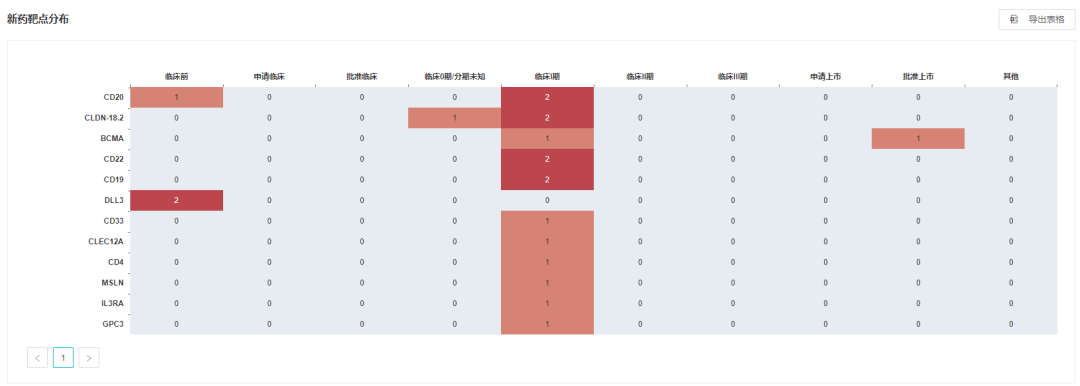Click the 导出表格 button
Screen dimensions: 1080x386
(x=1037, y=19)
